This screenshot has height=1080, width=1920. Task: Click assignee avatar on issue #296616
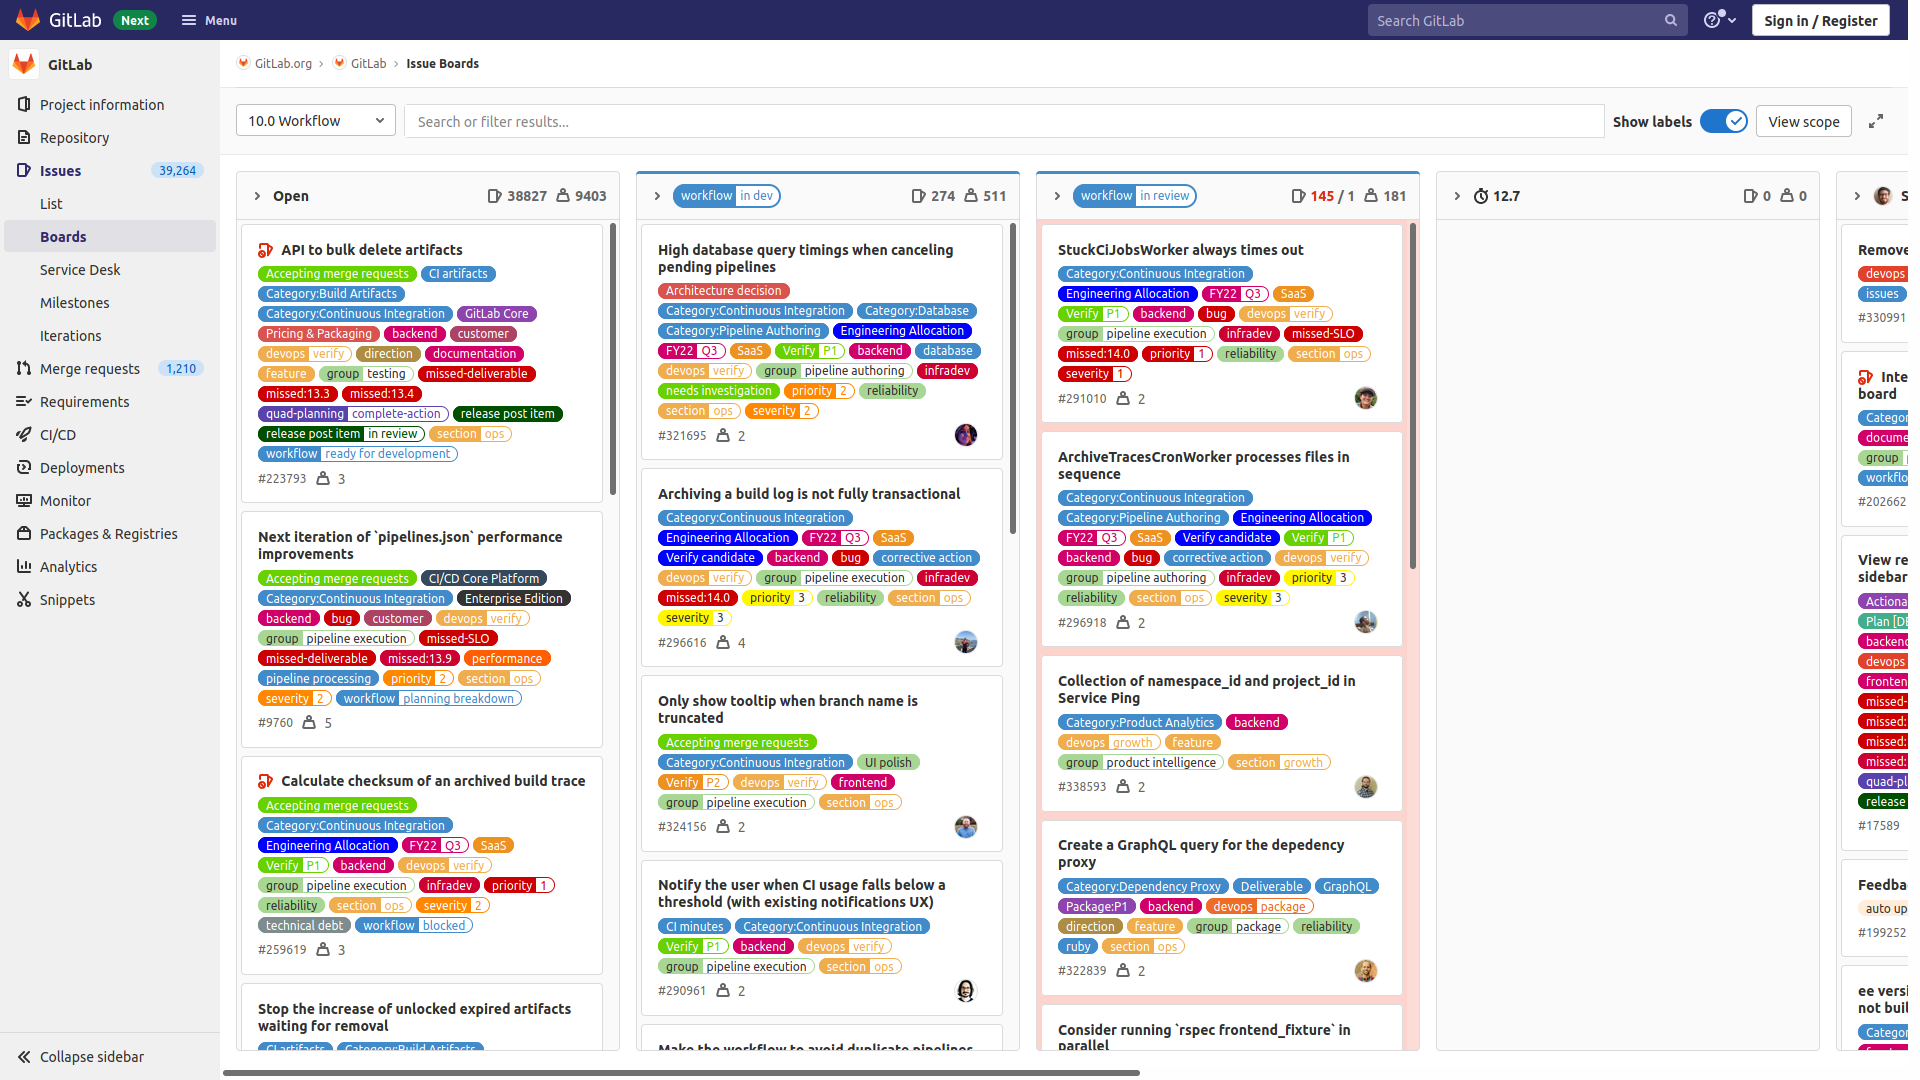click(966, 642)
